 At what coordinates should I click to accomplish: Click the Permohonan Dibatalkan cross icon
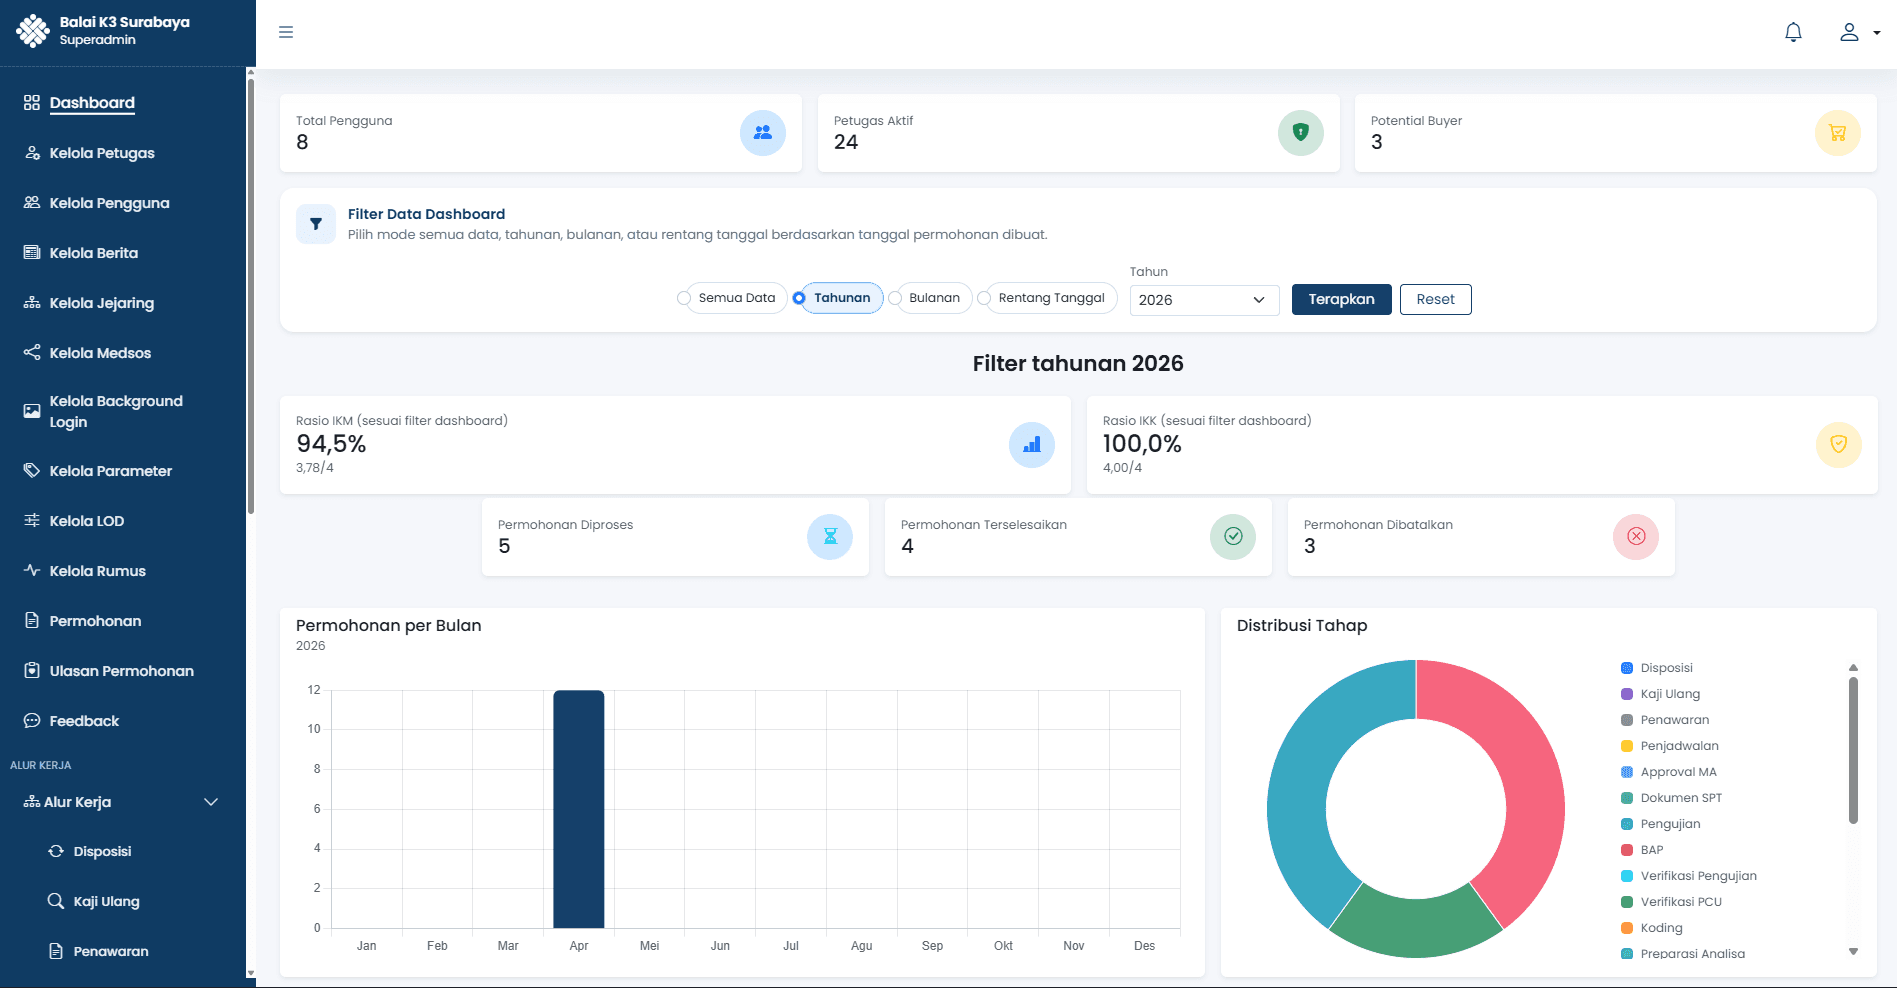[1636, 536]
